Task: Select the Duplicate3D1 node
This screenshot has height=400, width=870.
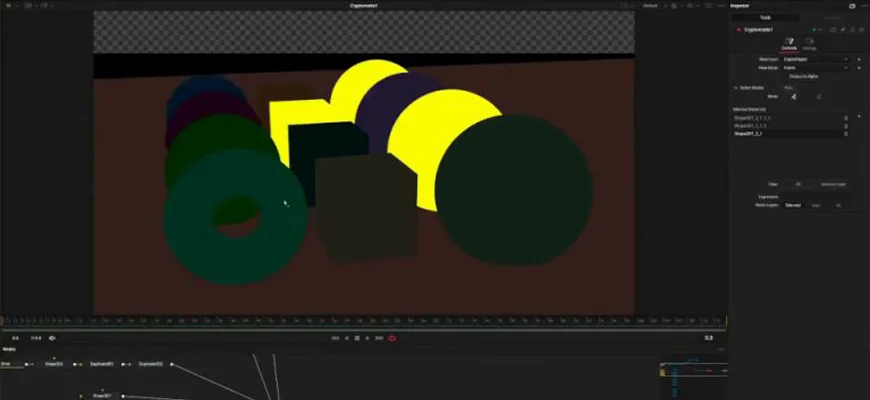Action: pyautogui.click(x=102, y=364)
